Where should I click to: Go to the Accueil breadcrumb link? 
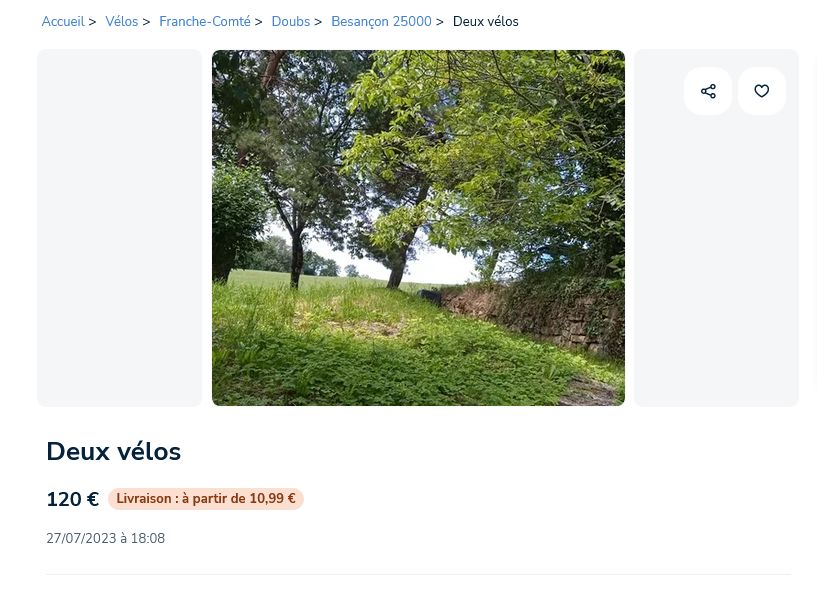click(x=63, y=21)
